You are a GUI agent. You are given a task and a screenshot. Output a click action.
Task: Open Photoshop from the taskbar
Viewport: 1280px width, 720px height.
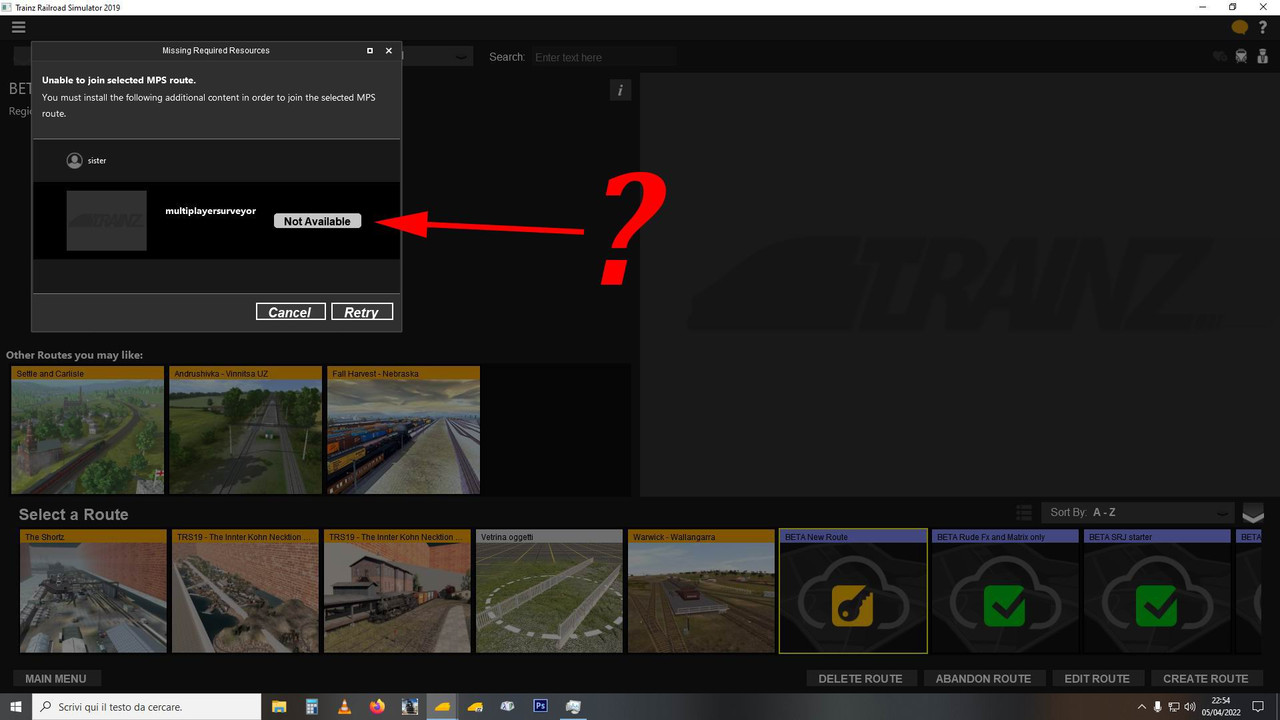(540, 706)
